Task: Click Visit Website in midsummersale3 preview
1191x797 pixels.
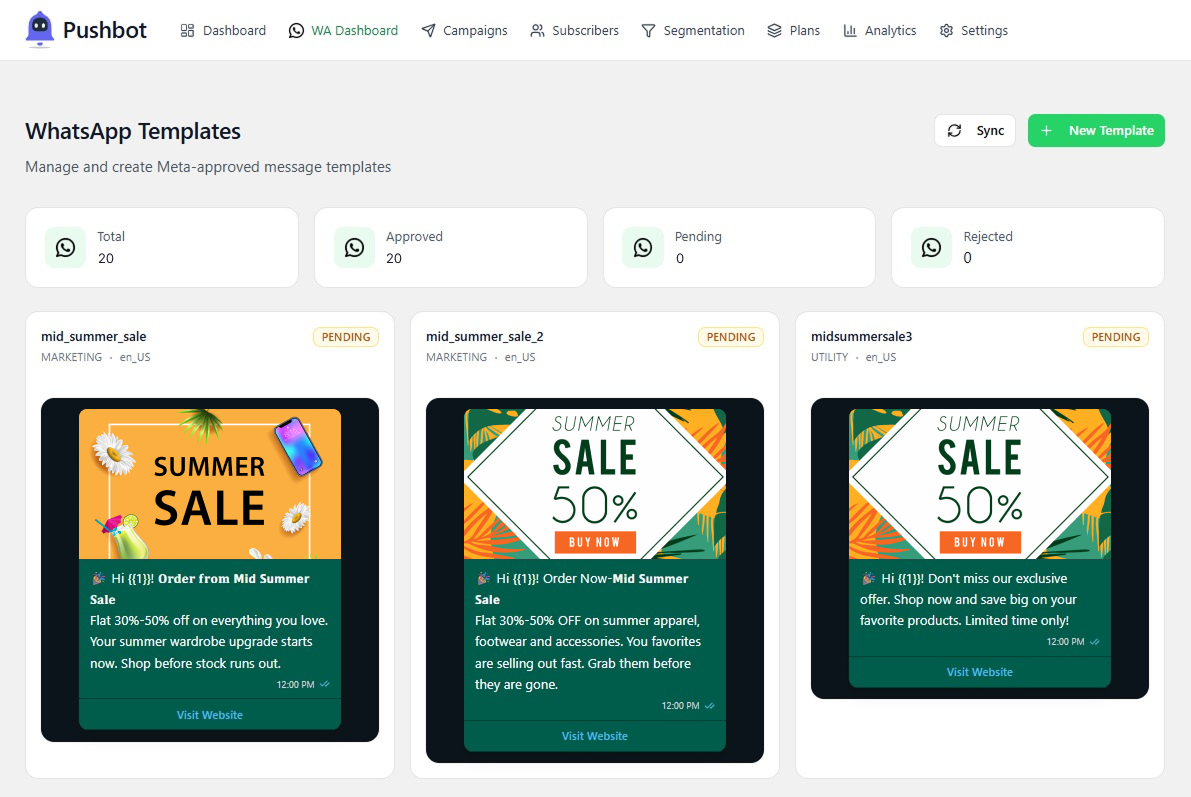Action: click(x=980, y=672)
